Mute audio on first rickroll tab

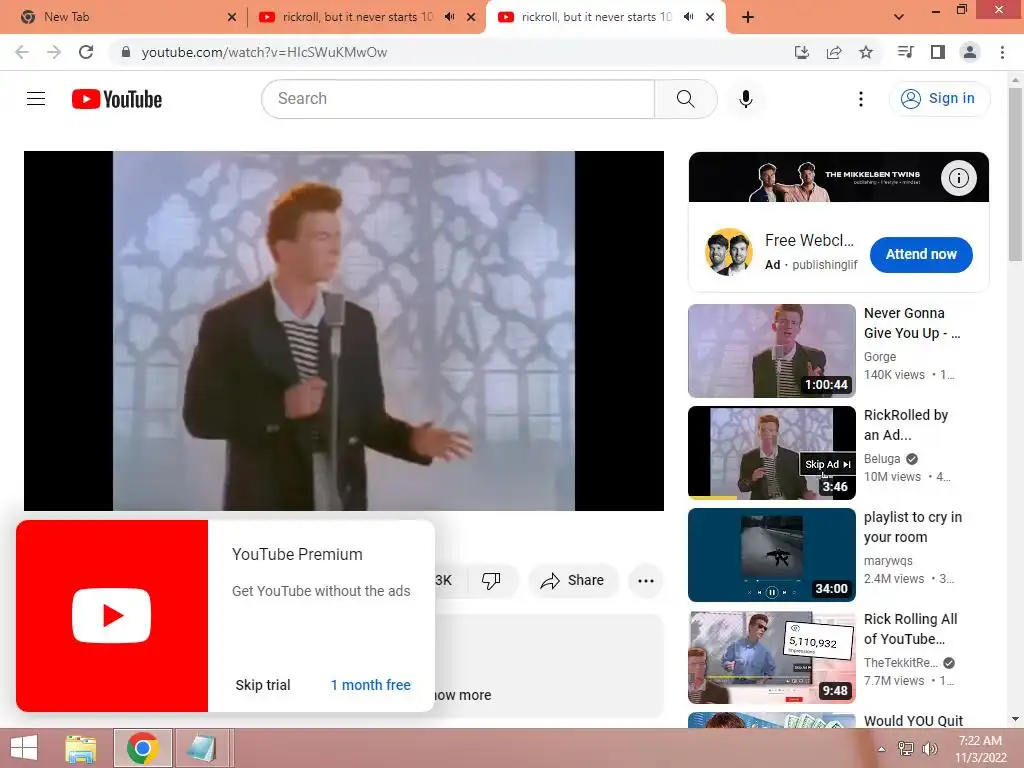tap(450, 17)
